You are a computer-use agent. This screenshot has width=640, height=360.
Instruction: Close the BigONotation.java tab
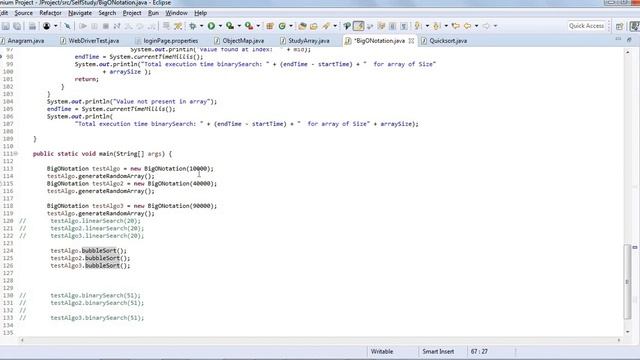coord(411,41)
